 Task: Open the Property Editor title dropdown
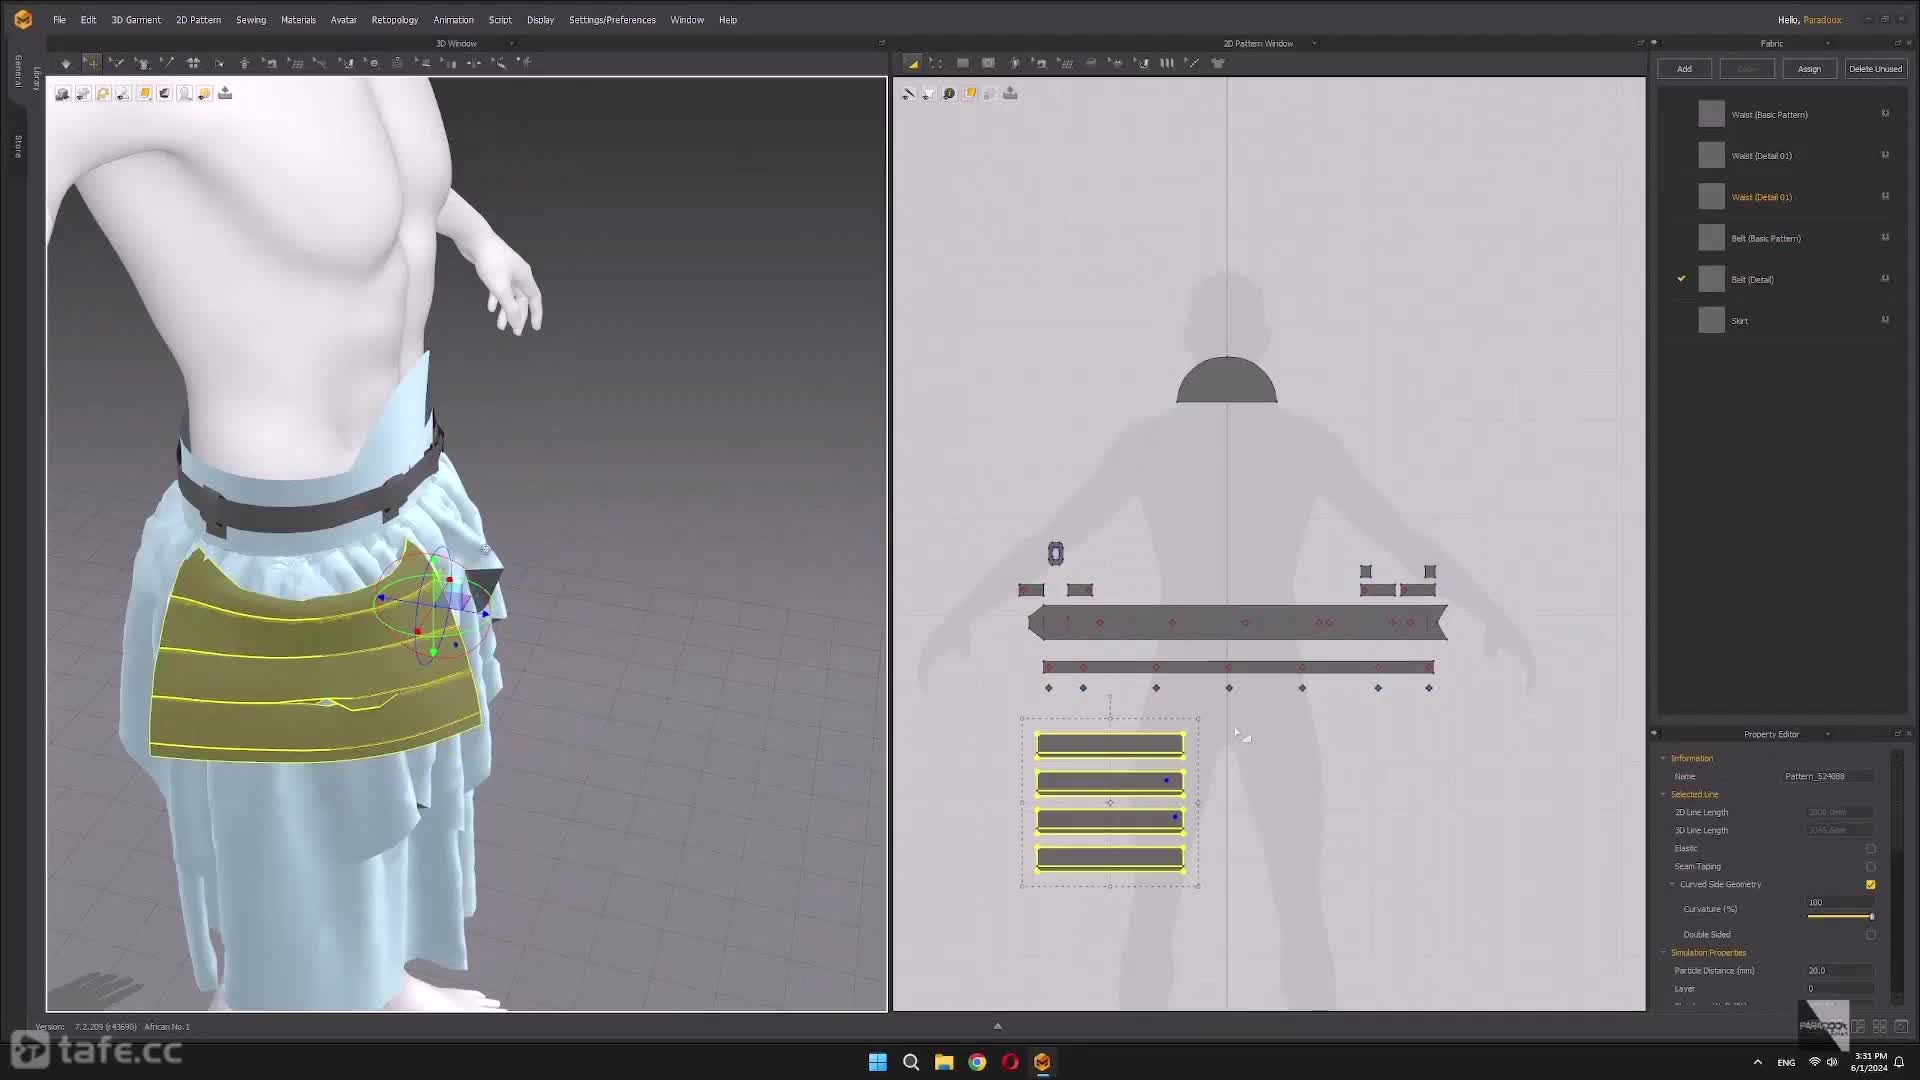[1828, 735]
